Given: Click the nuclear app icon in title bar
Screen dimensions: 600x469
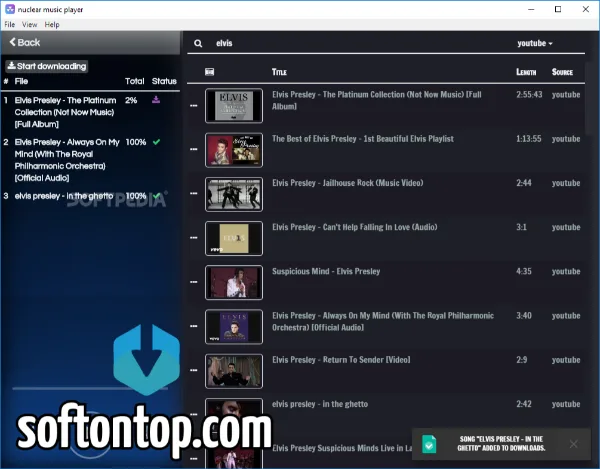Looking at the screenshot, I should pos(10,9).
